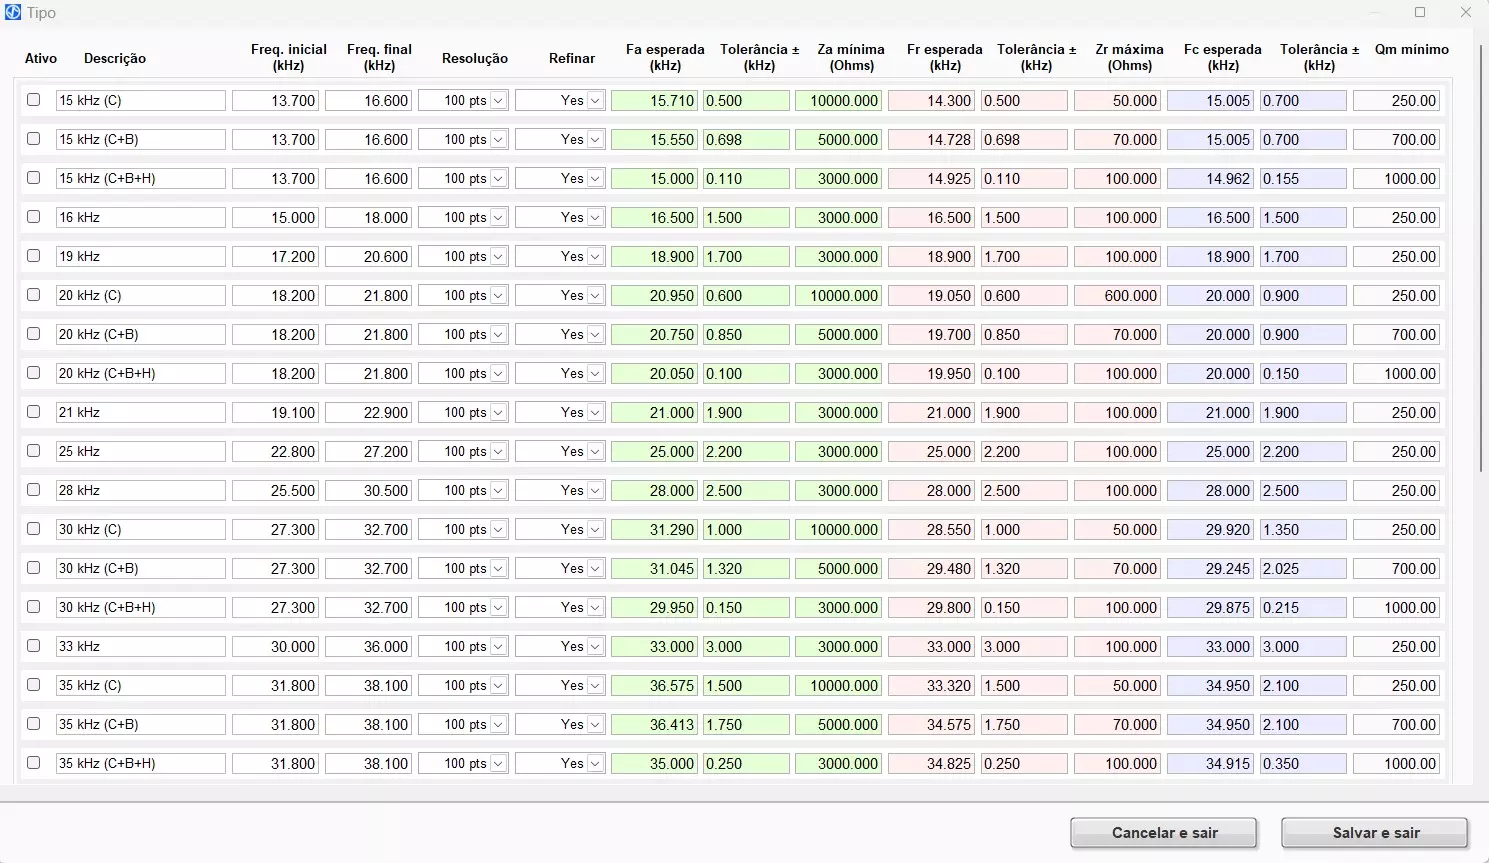The width and height of the screenshot is (1489, 863).
Task: Open the Resolução dropdown for 30 kHz (C)
Action: (498, 530)
